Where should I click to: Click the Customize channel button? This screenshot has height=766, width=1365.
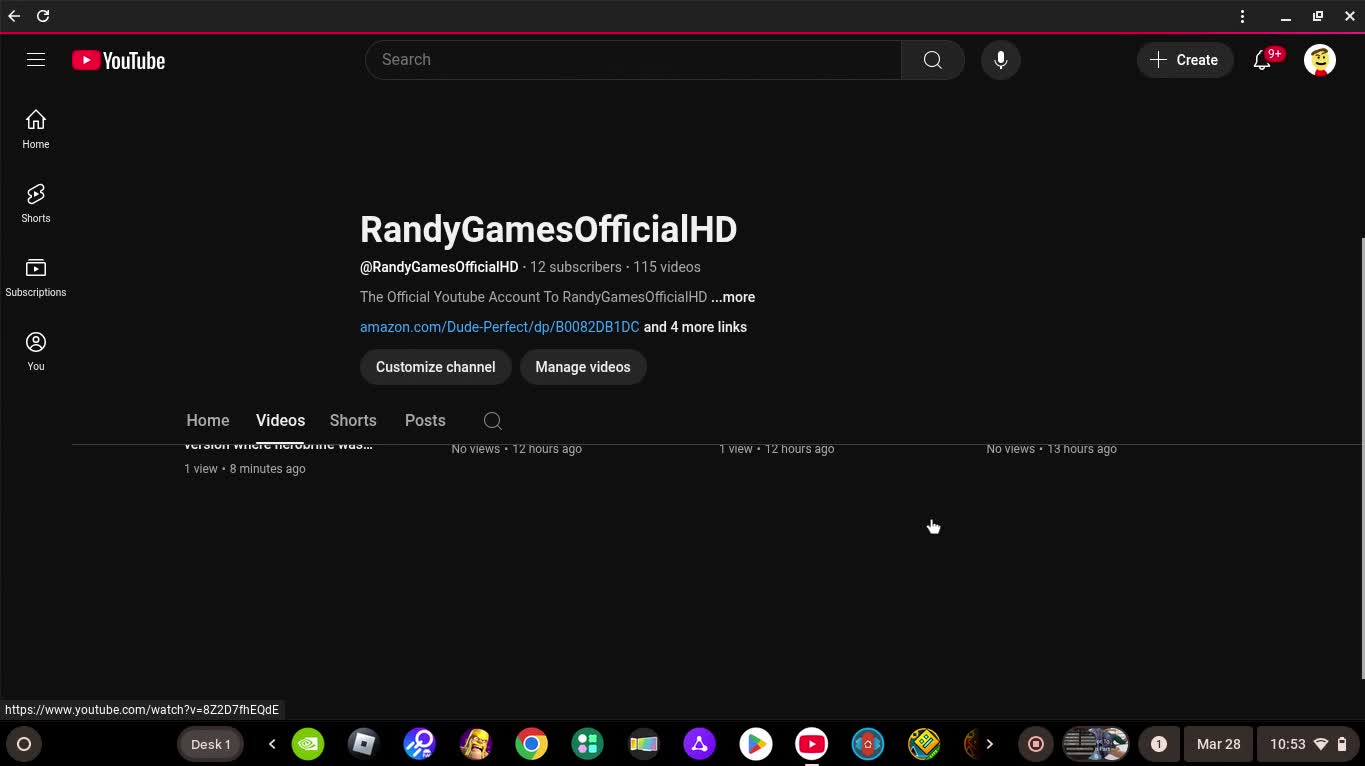435,367
